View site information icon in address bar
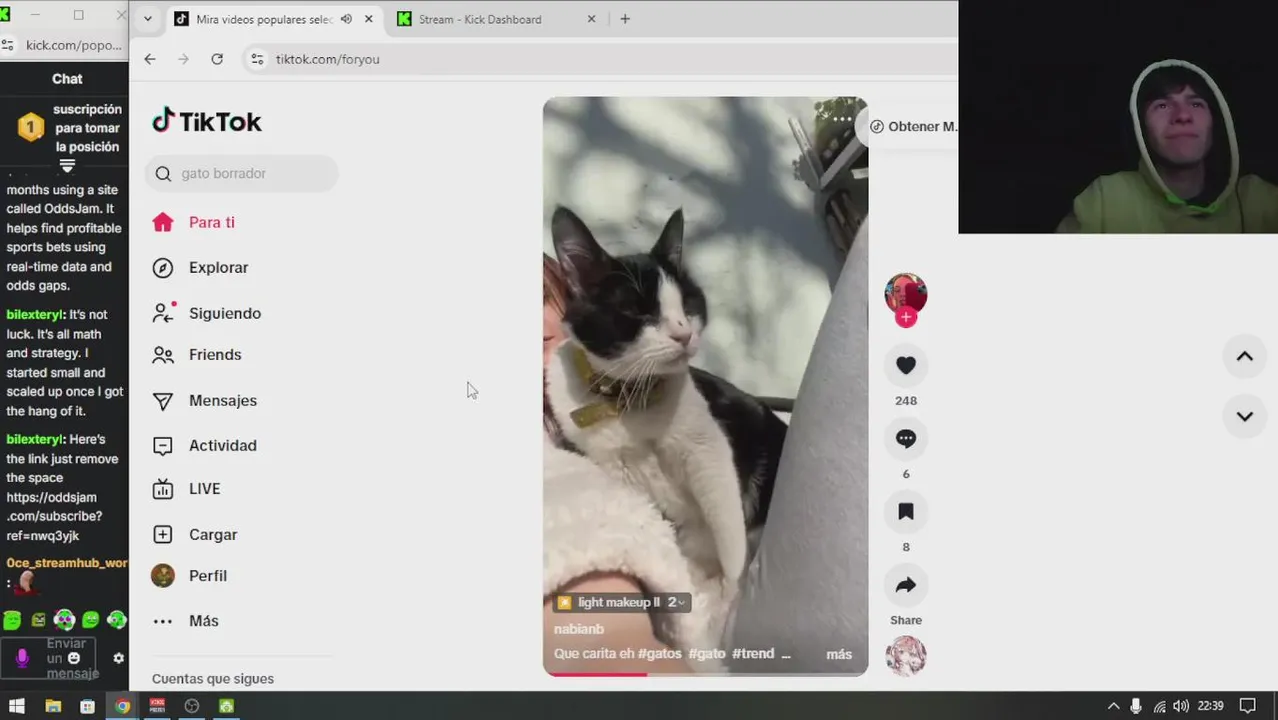 pos(258,59)
